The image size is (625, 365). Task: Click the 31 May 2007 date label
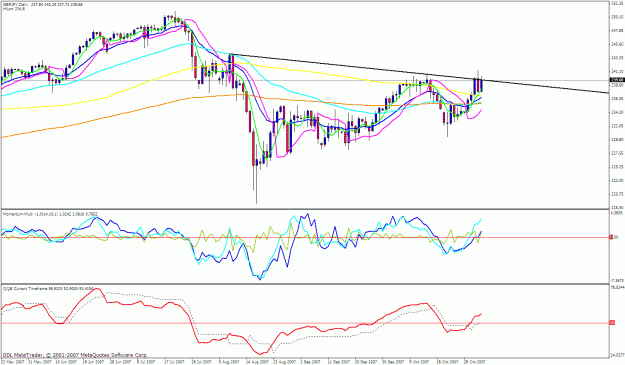click(x=39, y=362)
